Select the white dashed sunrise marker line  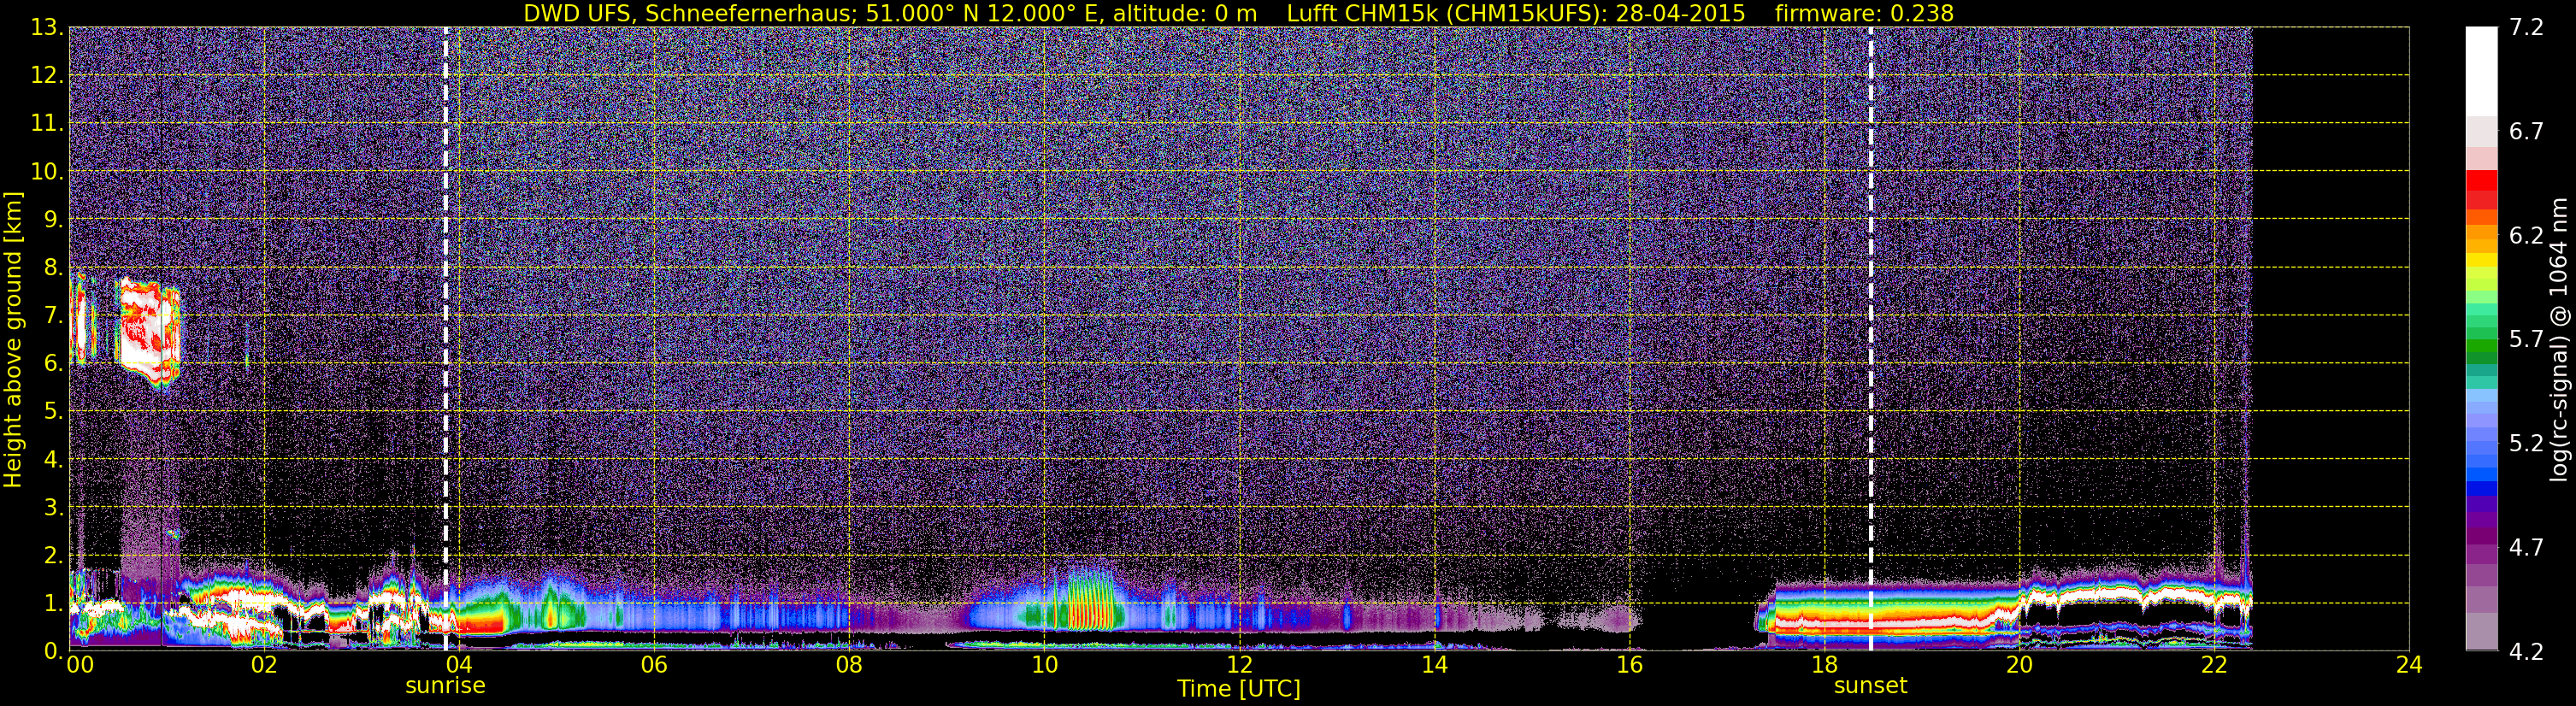coord(445,339)
